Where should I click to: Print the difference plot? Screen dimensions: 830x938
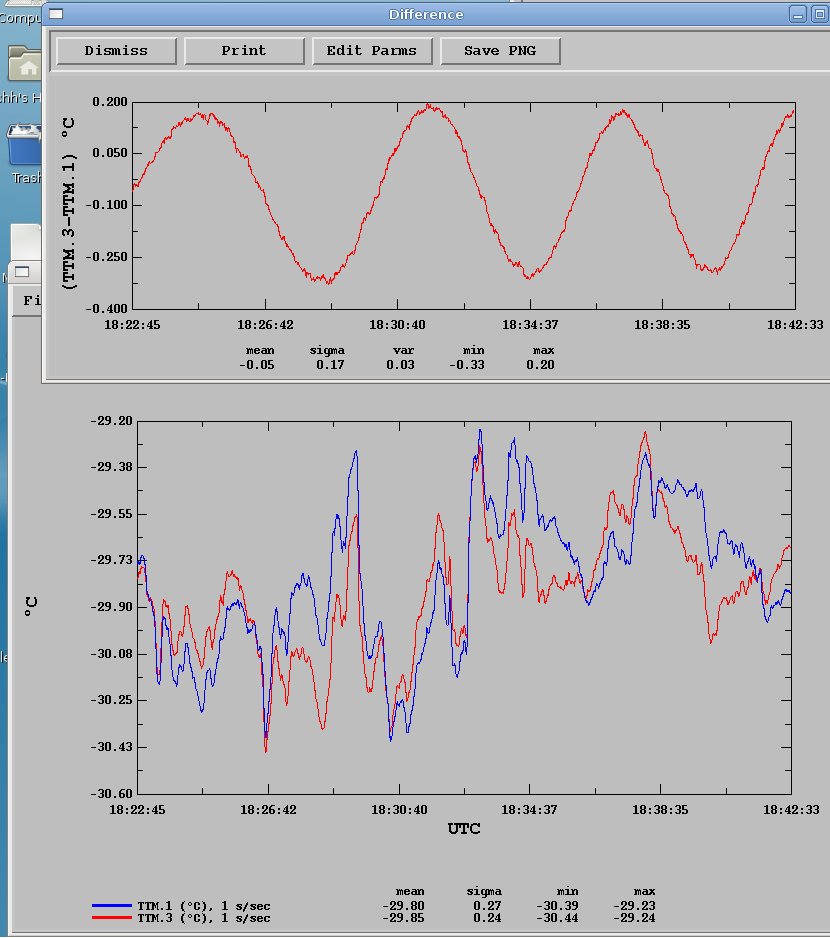click(244, 51)
